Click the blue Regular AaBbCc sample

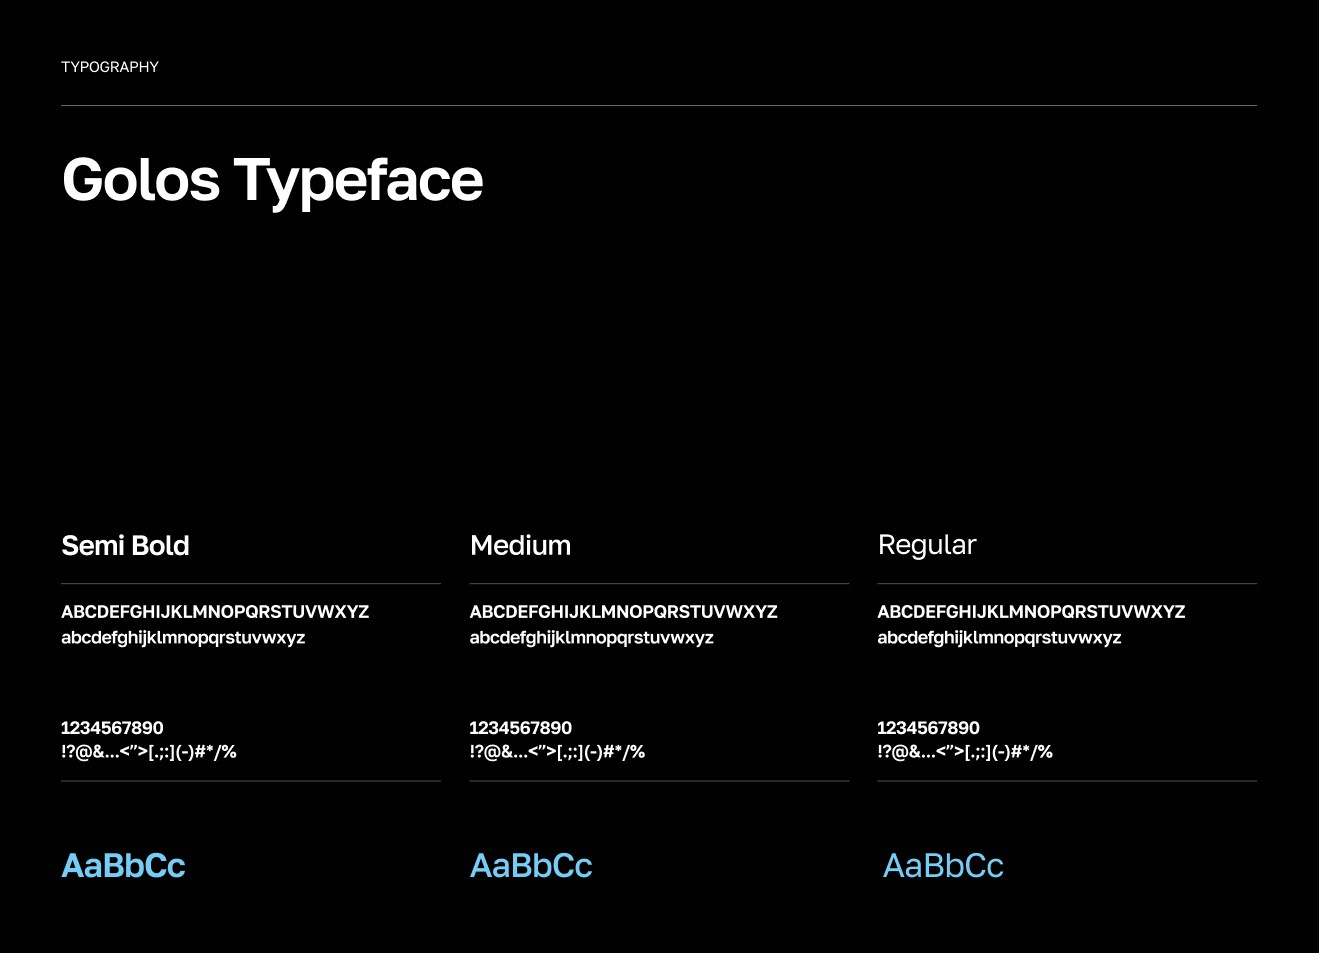(943, 866)
